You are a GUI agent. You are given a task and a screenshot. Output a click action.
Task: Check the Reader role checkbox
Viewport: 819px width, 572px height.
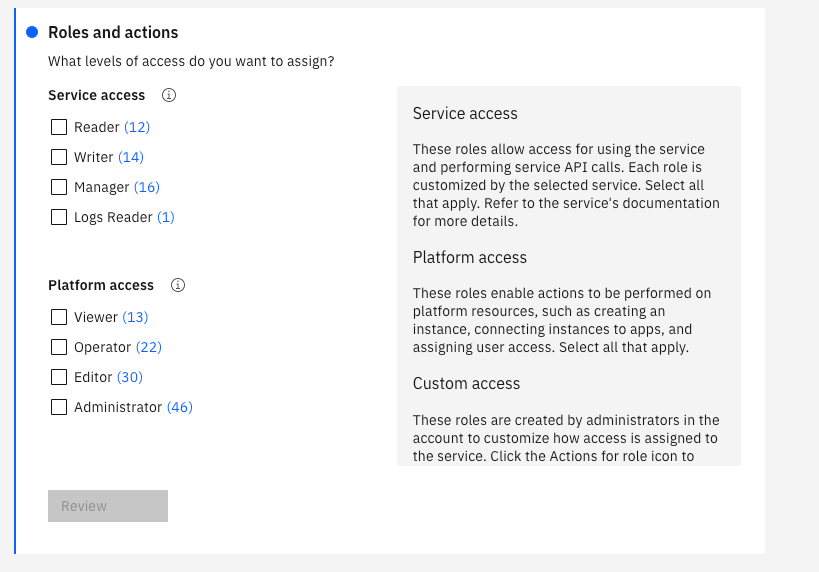[59, 127]
